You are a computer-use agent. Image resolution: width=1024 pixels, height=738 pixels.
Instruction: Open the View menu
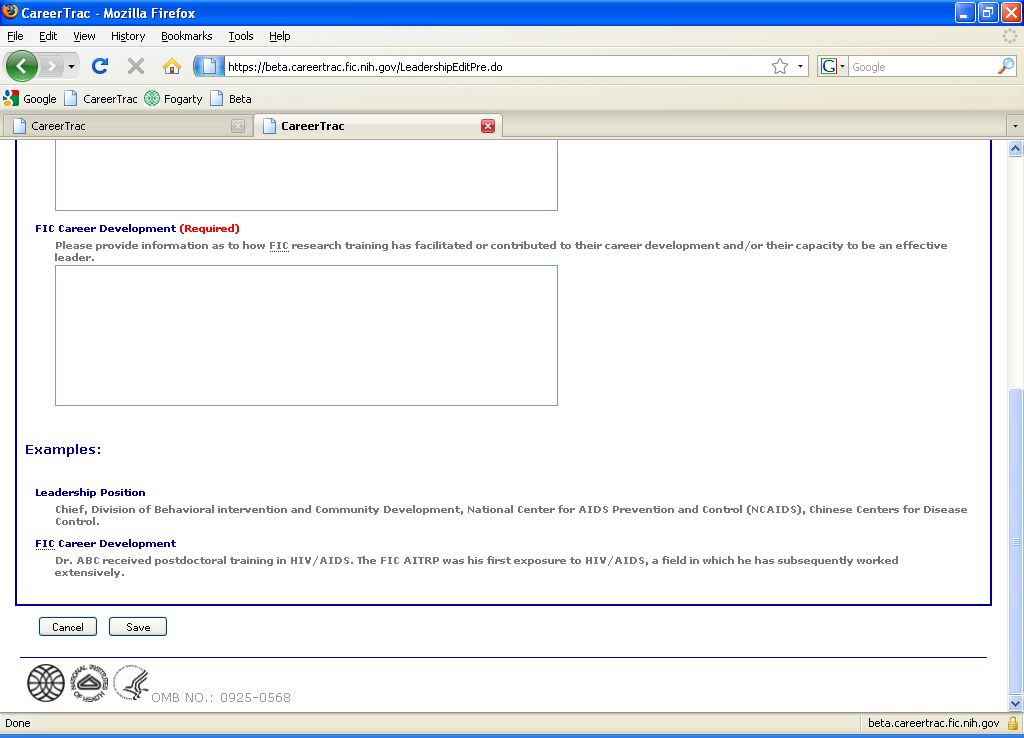point(84,36)
